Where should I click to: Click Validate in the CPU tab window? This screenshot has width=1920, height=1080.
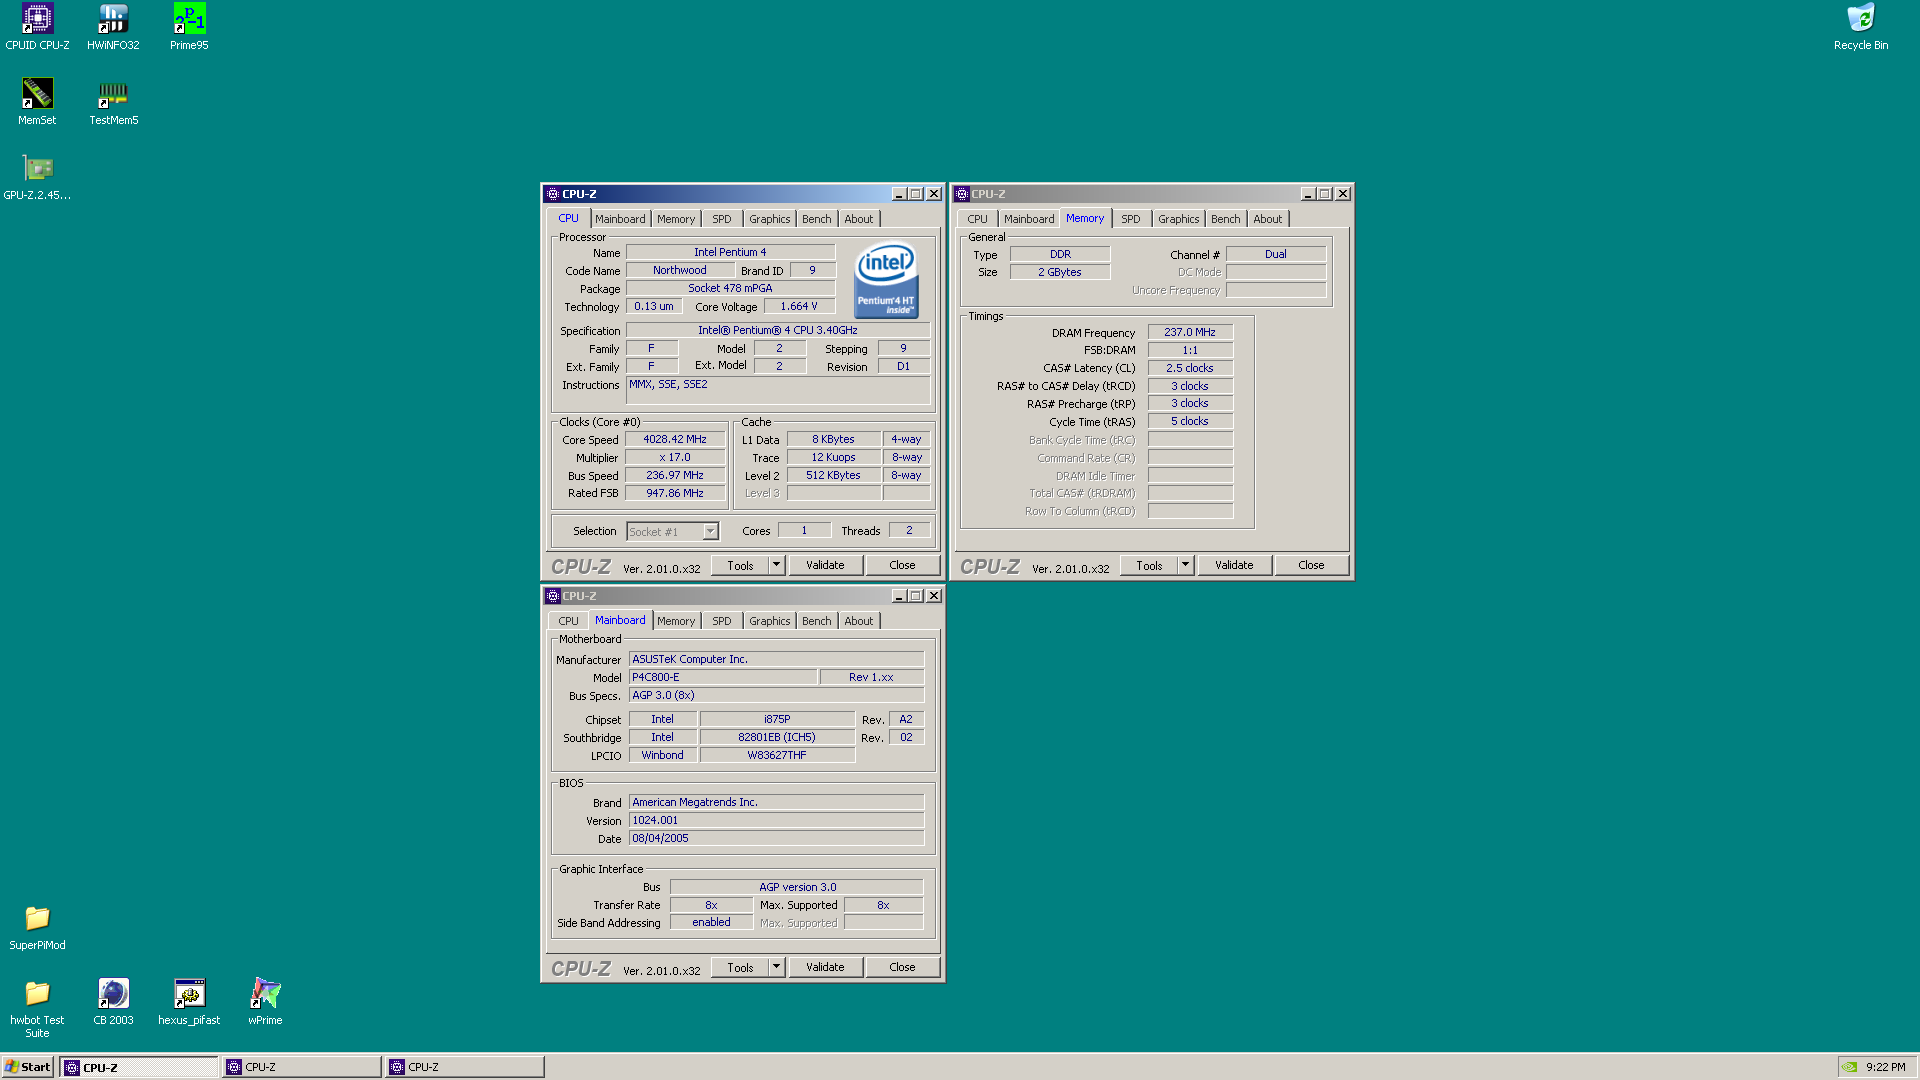825,565
